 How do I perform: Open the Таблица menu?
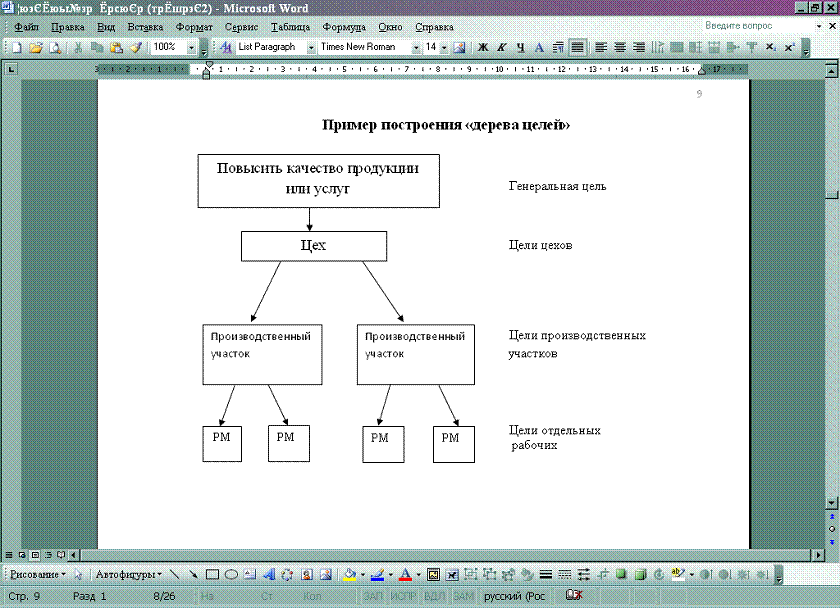click(x=290, y=27)
